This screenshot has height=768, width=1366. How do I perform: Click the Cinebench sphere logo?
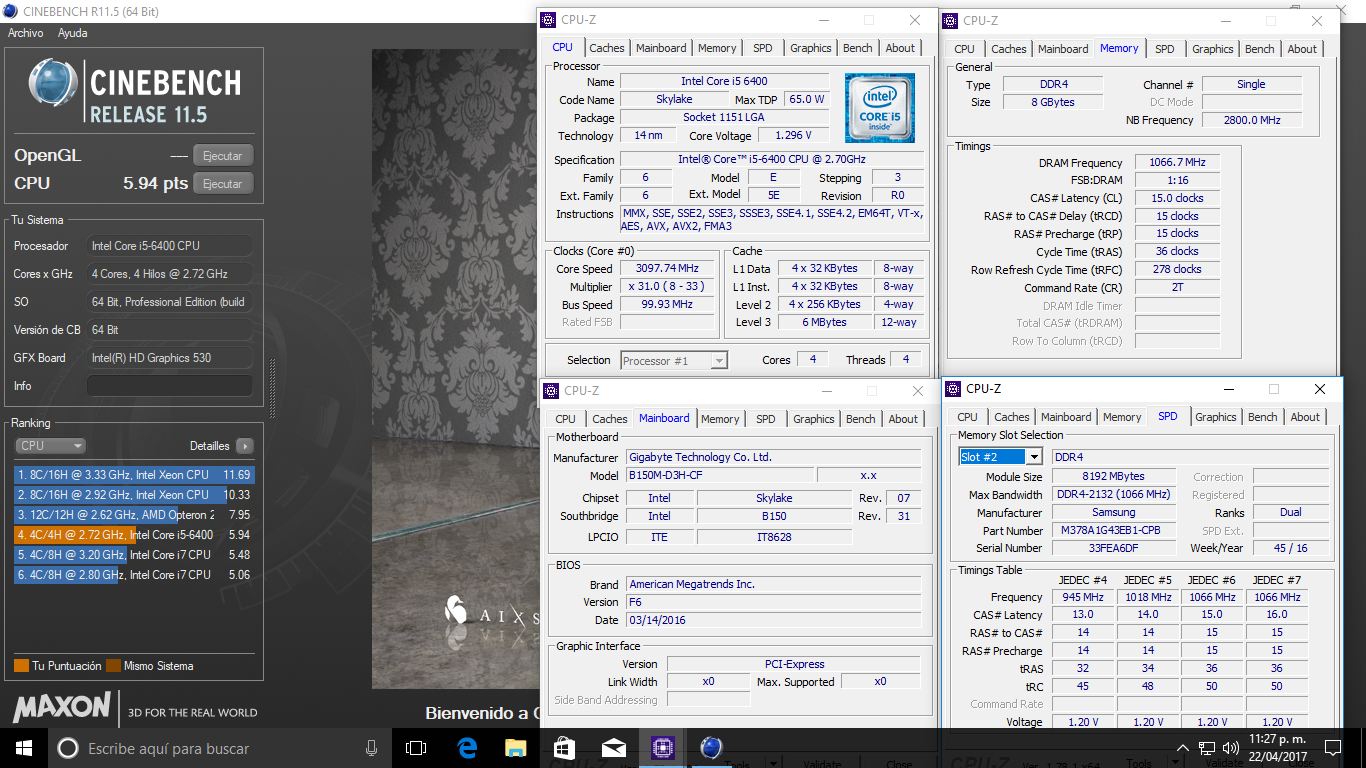click(54, 84)
